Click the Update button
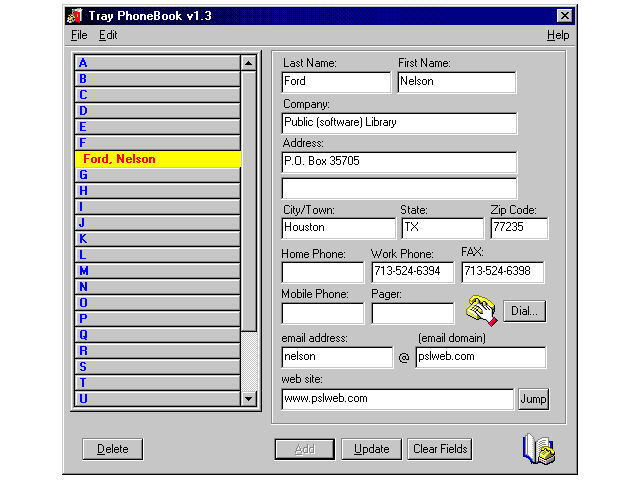This screenshot has height=480, width=640. point(371,449)
